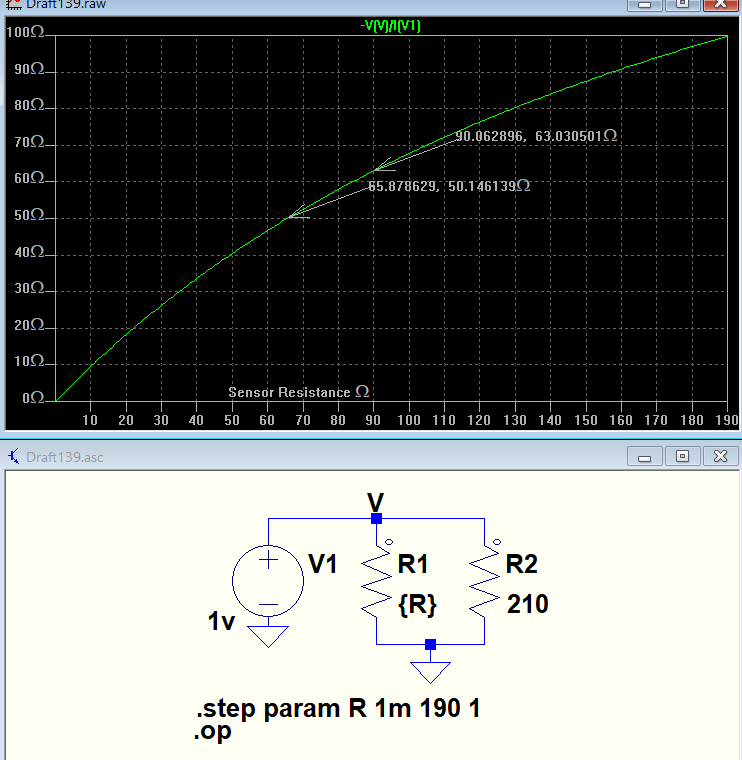Click the 100Ω vertical axis label

pos(25,32)
